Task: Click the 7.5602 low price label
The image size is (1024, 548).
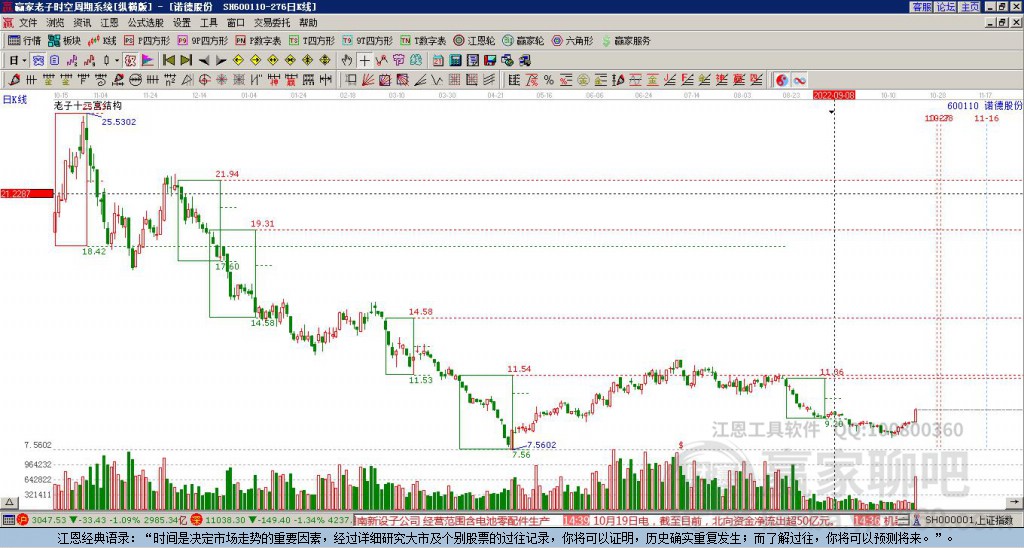Action: [541, 445]
